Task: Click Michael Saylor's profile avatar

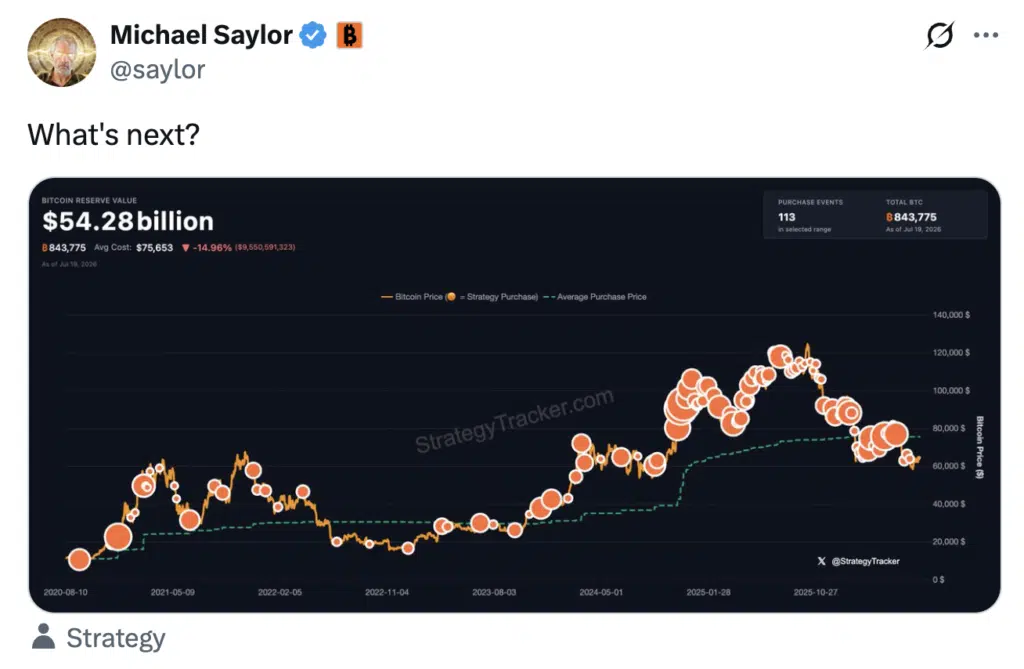Action: [61, 52]
